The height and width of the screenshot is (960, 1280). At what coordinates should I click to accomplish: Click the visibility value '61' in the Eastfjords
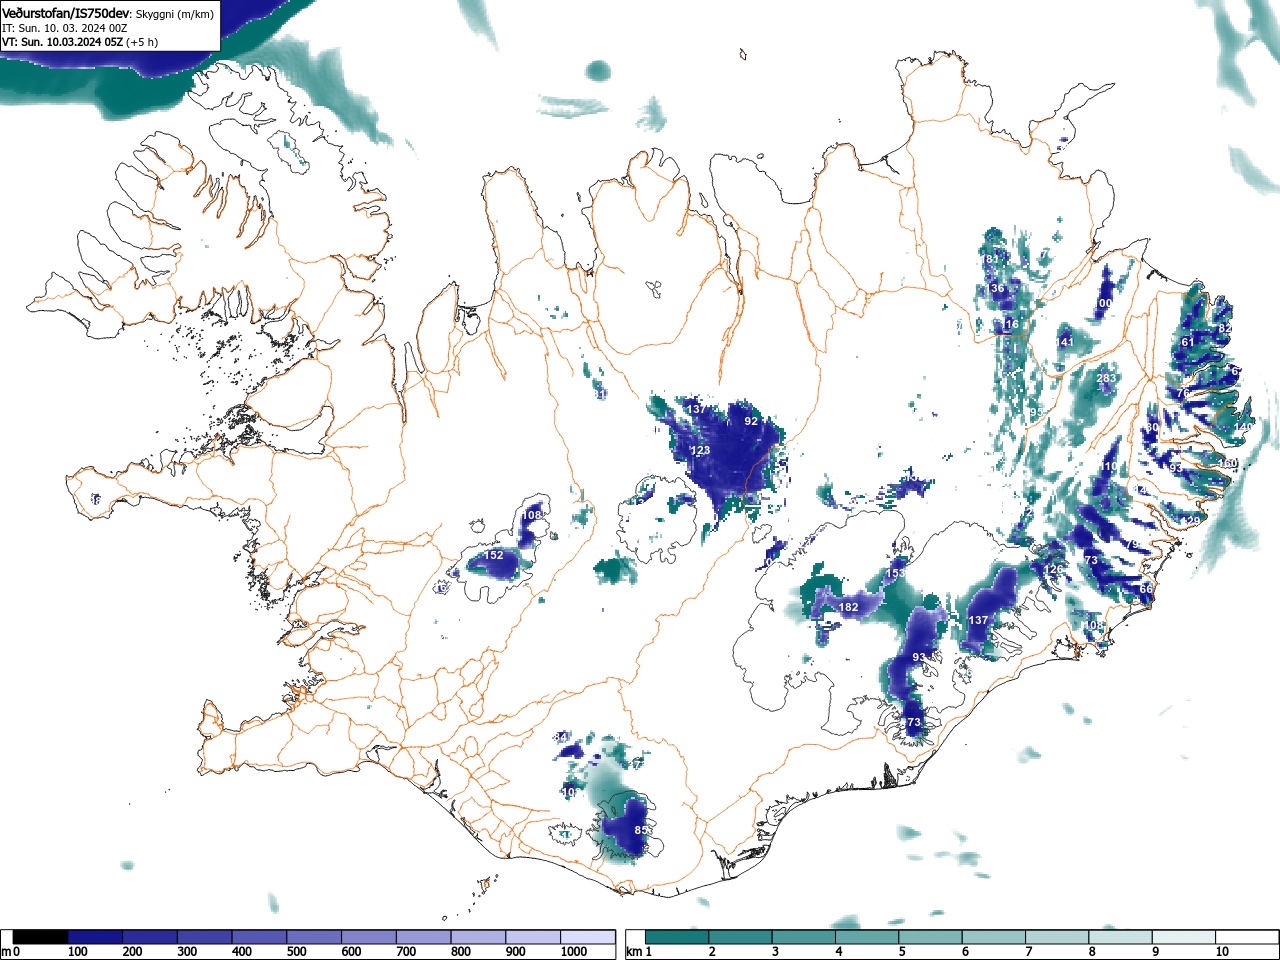click(1188, 342)
